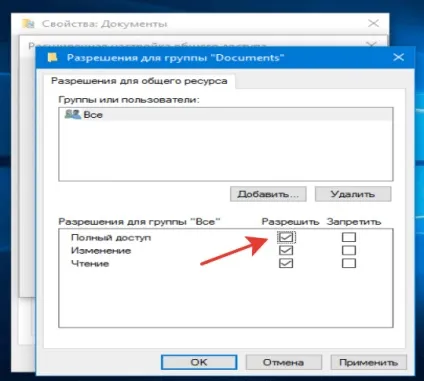Apply changes with Применить button
This screenshot has height=381, width=424.
click(368, 362)
